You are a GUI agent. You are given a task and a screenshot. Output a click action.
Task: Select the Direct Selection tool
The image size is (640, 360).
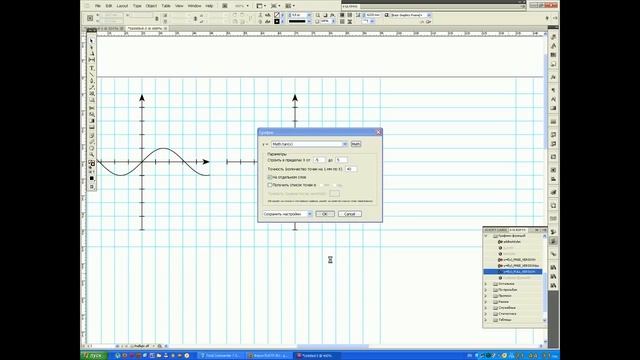(x=91, y=47)
